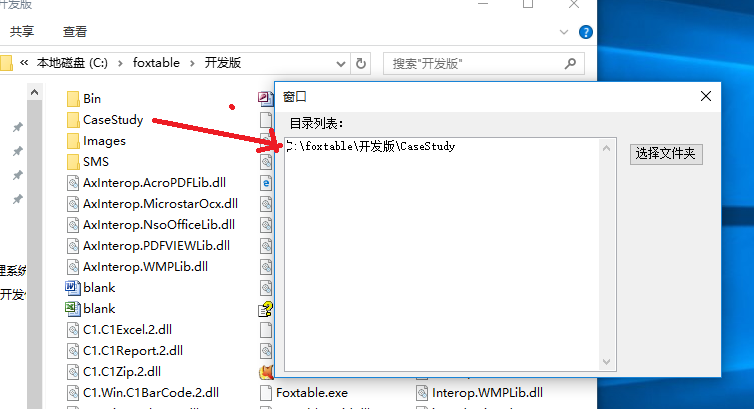Image resolution: width=754 pixels, height=409 pixels.
Task: Click the 选择文件夹 button
Action: pyautogui.click(x=666, y=154)
